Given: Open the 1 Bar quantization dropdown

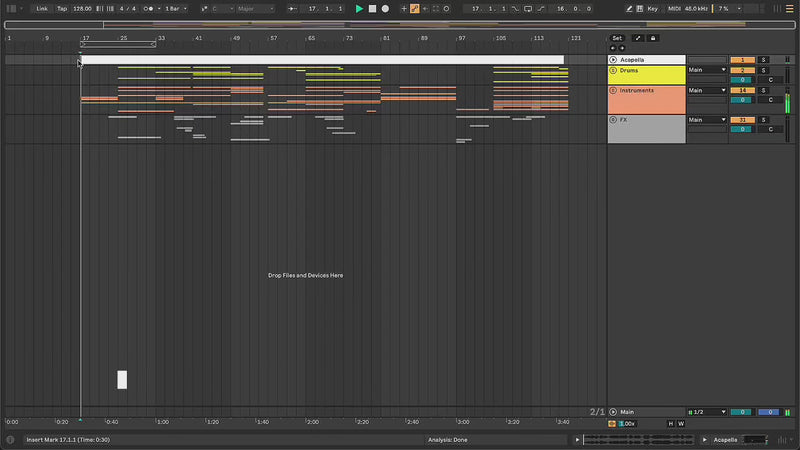Looking at the screenshot, I should coord(175,8).
